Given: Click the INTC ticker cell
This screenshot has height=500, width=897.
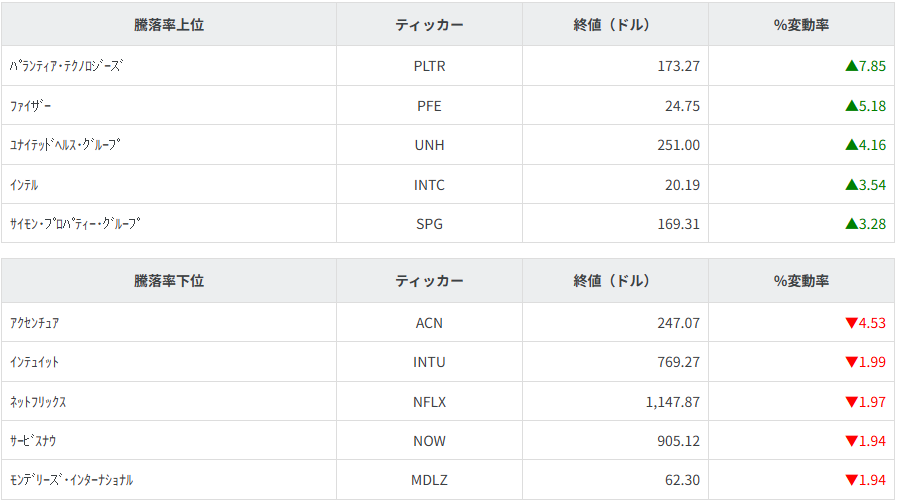Looking at the screenshot, I should coord(429,185).
